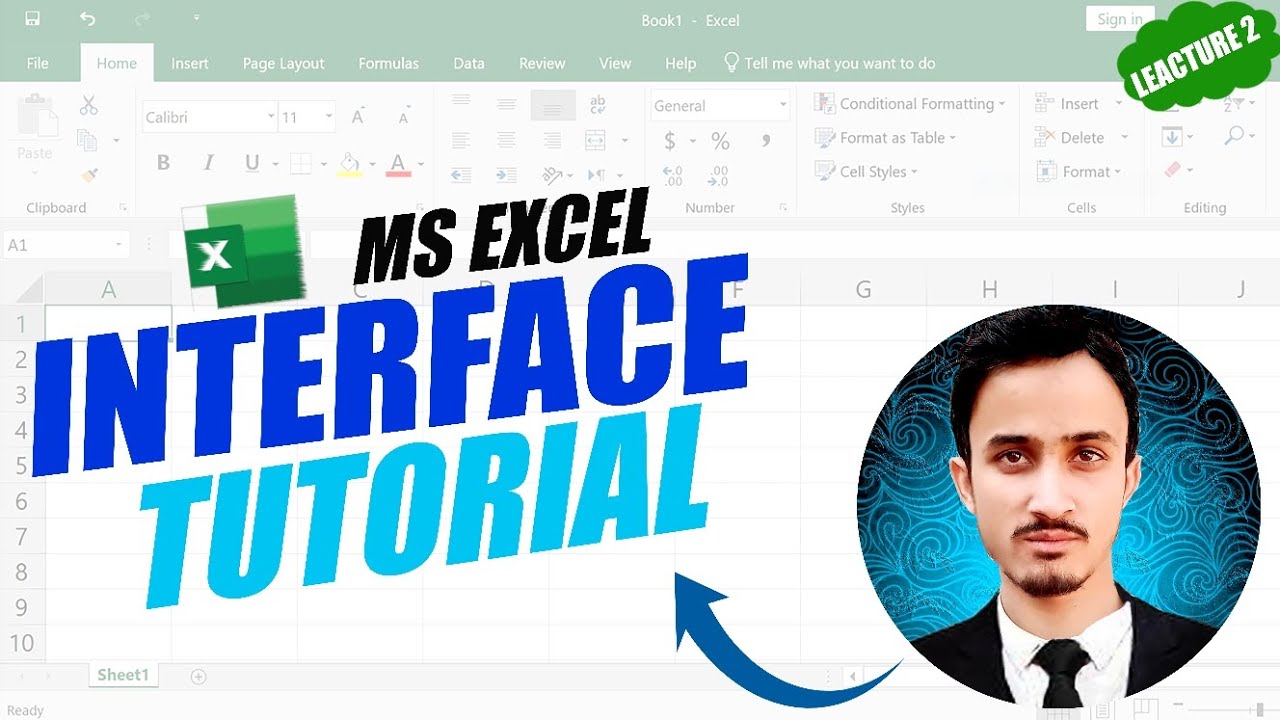The height and width of the screenshot is (720, 1280).
Task: Click the Decrease Decimal icon
Action: (718, 177)
